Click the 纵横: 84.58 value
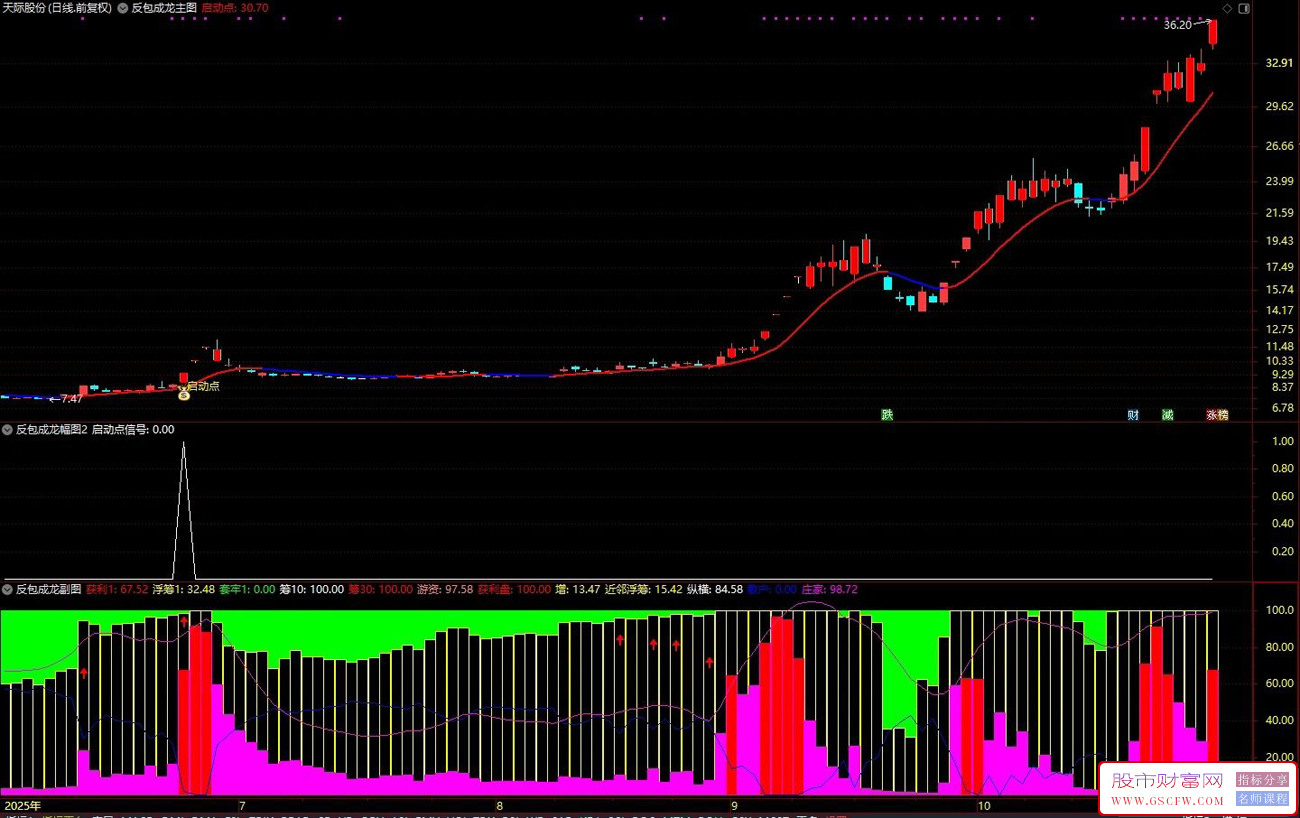The width and height of the screenshot is (1300, 818). [714, 590]
